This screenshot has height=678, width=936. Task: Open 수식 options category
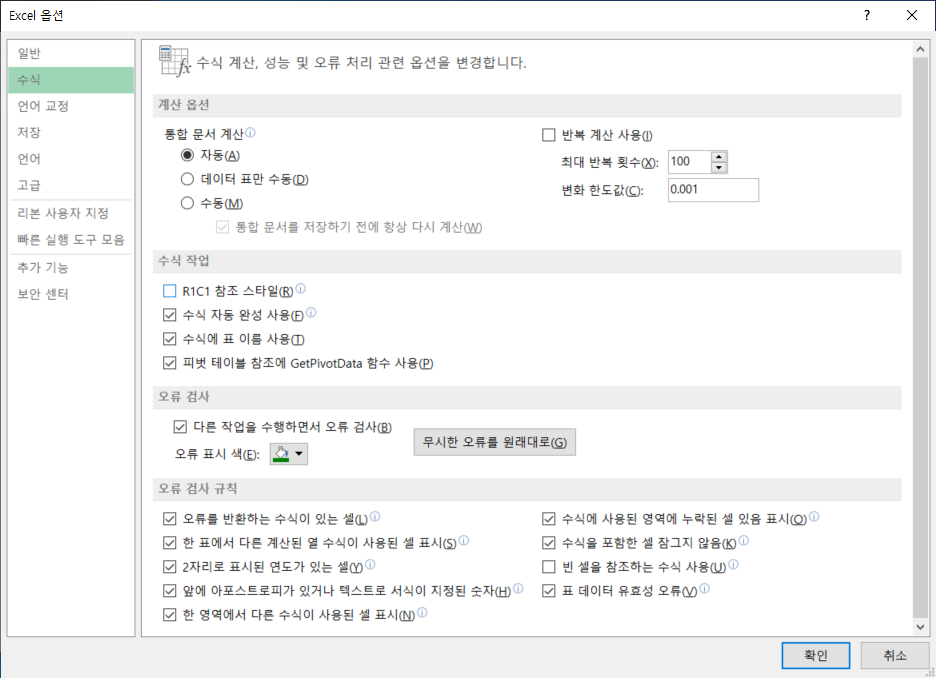point(71,79)
